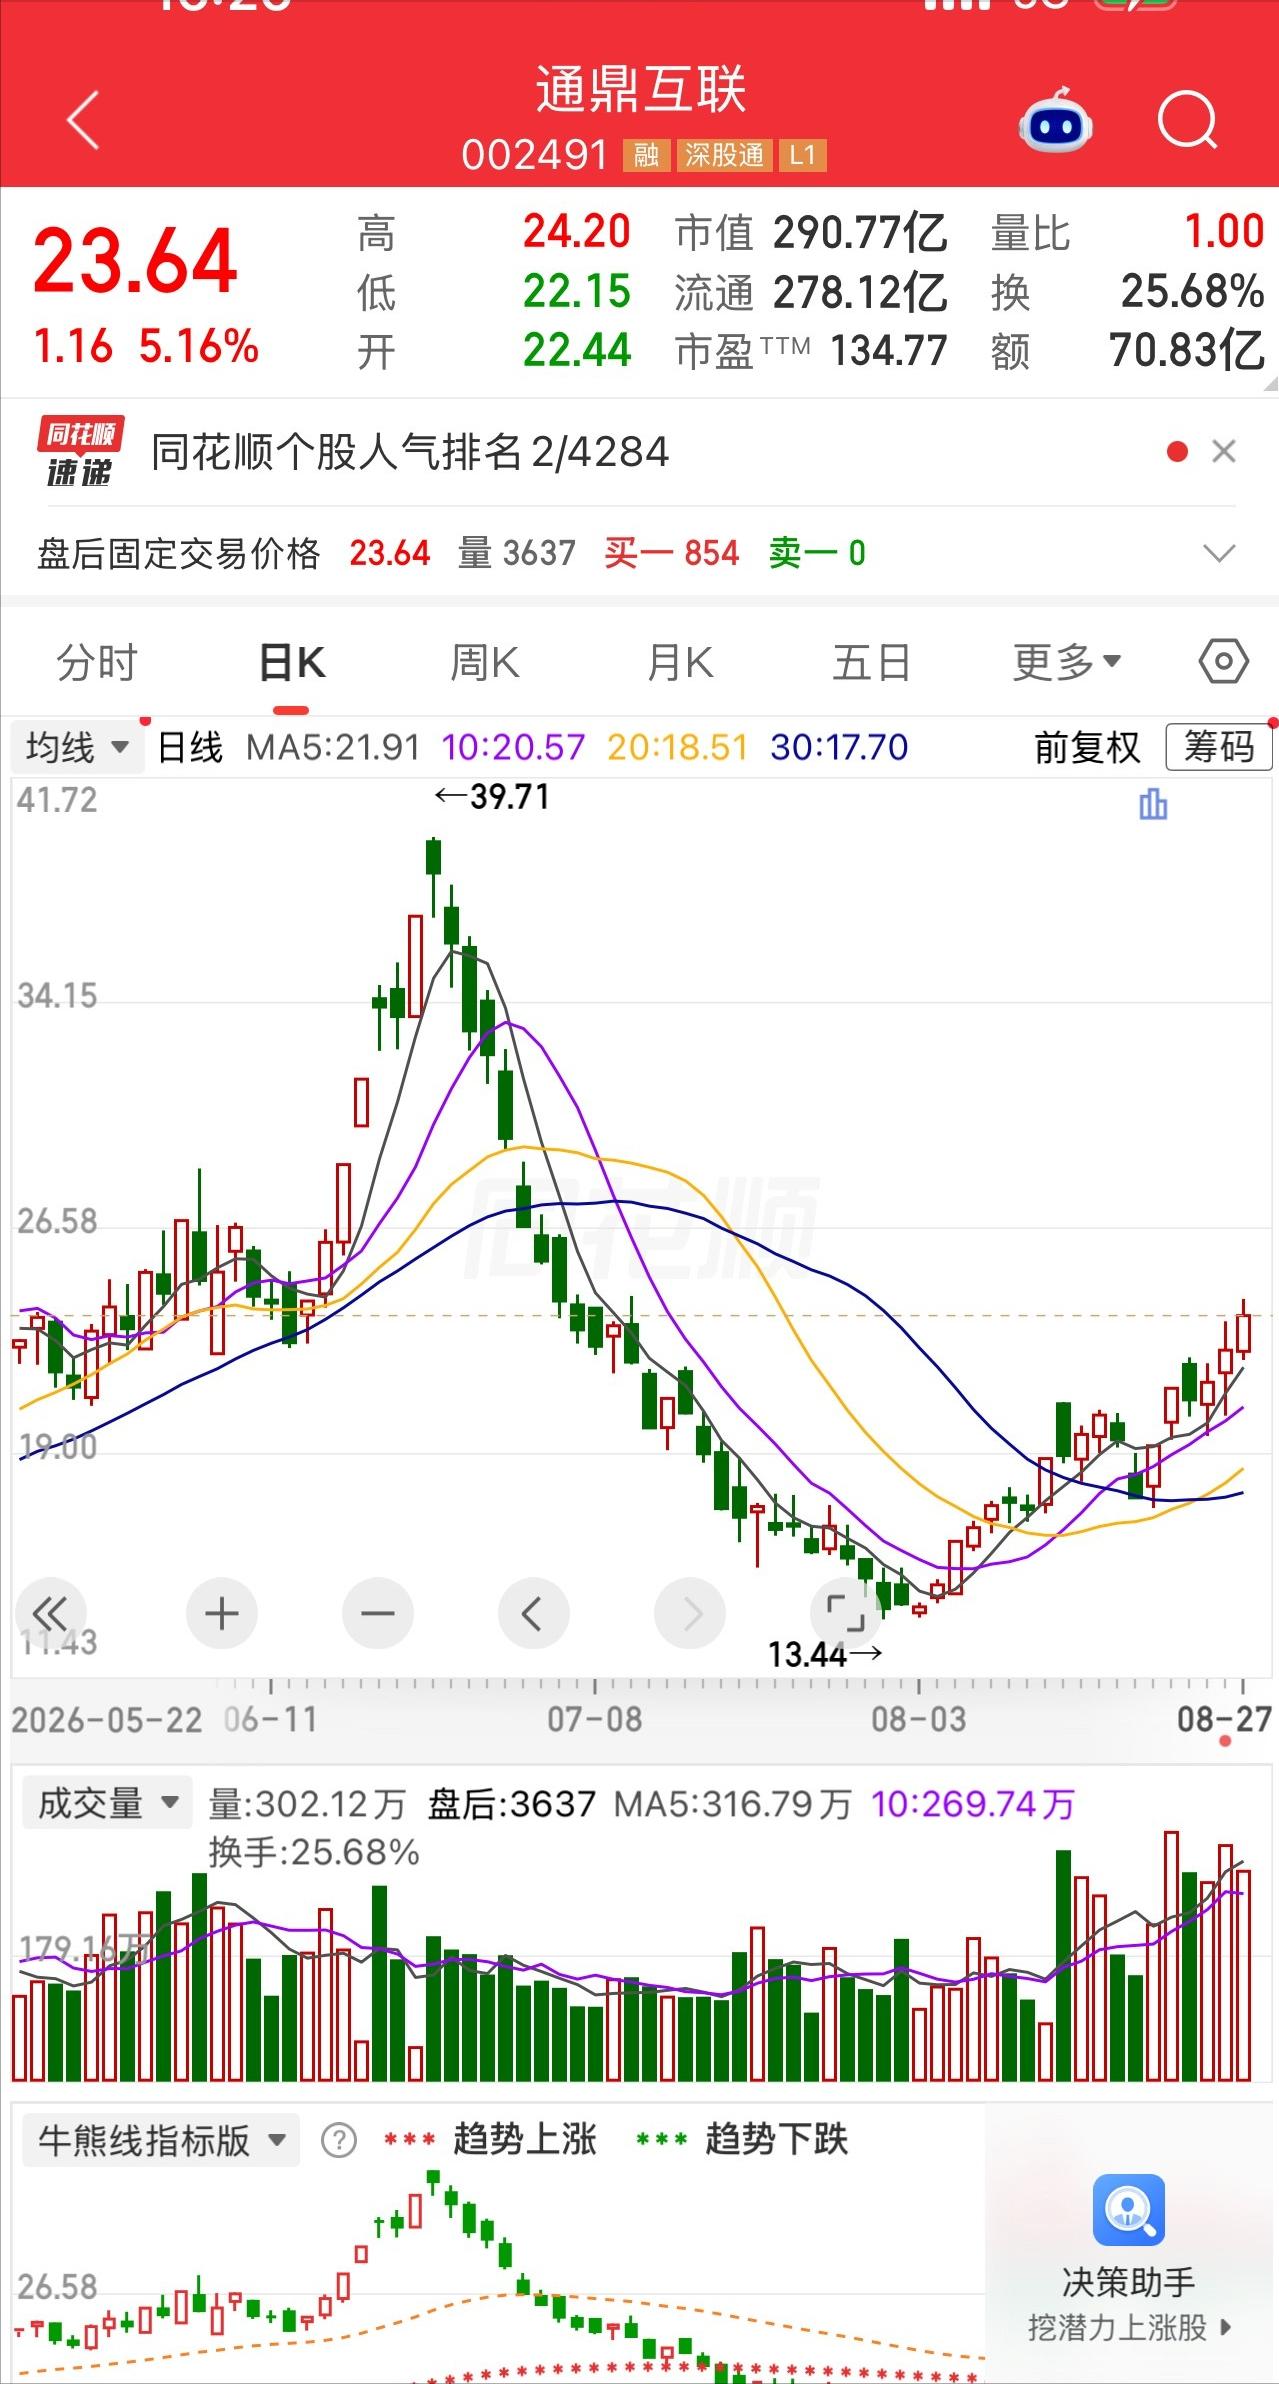Enter fullscreen chart view

(845, 1613)
